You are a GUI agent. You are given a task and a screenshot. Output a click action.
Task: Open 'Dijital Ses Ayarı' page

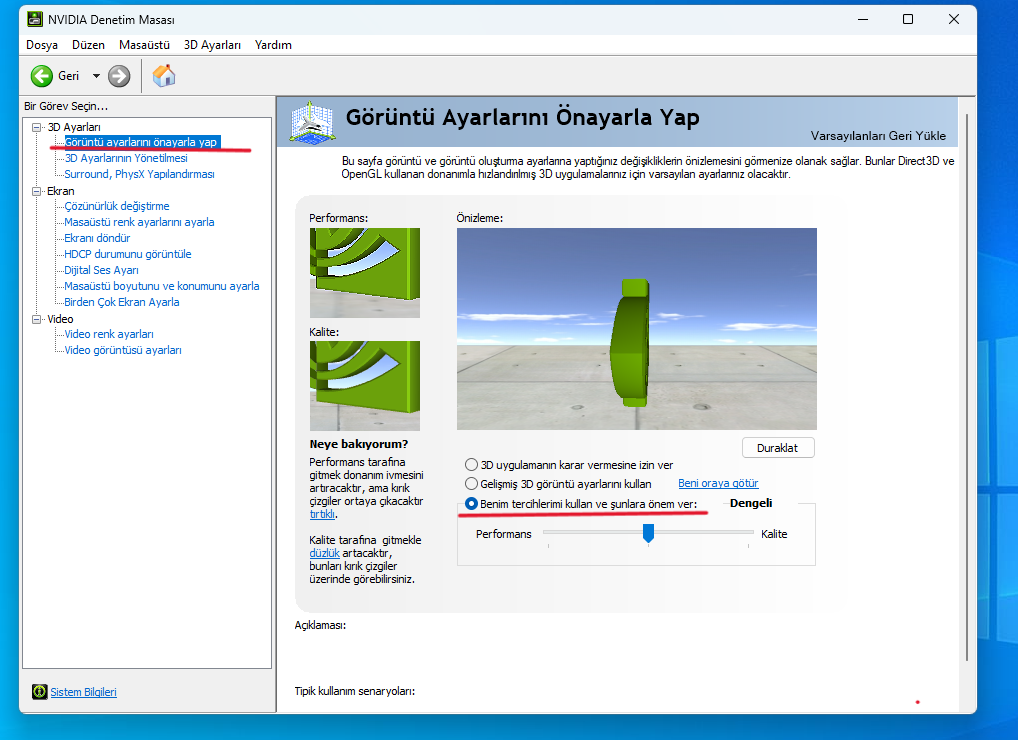tap(101, 270)
